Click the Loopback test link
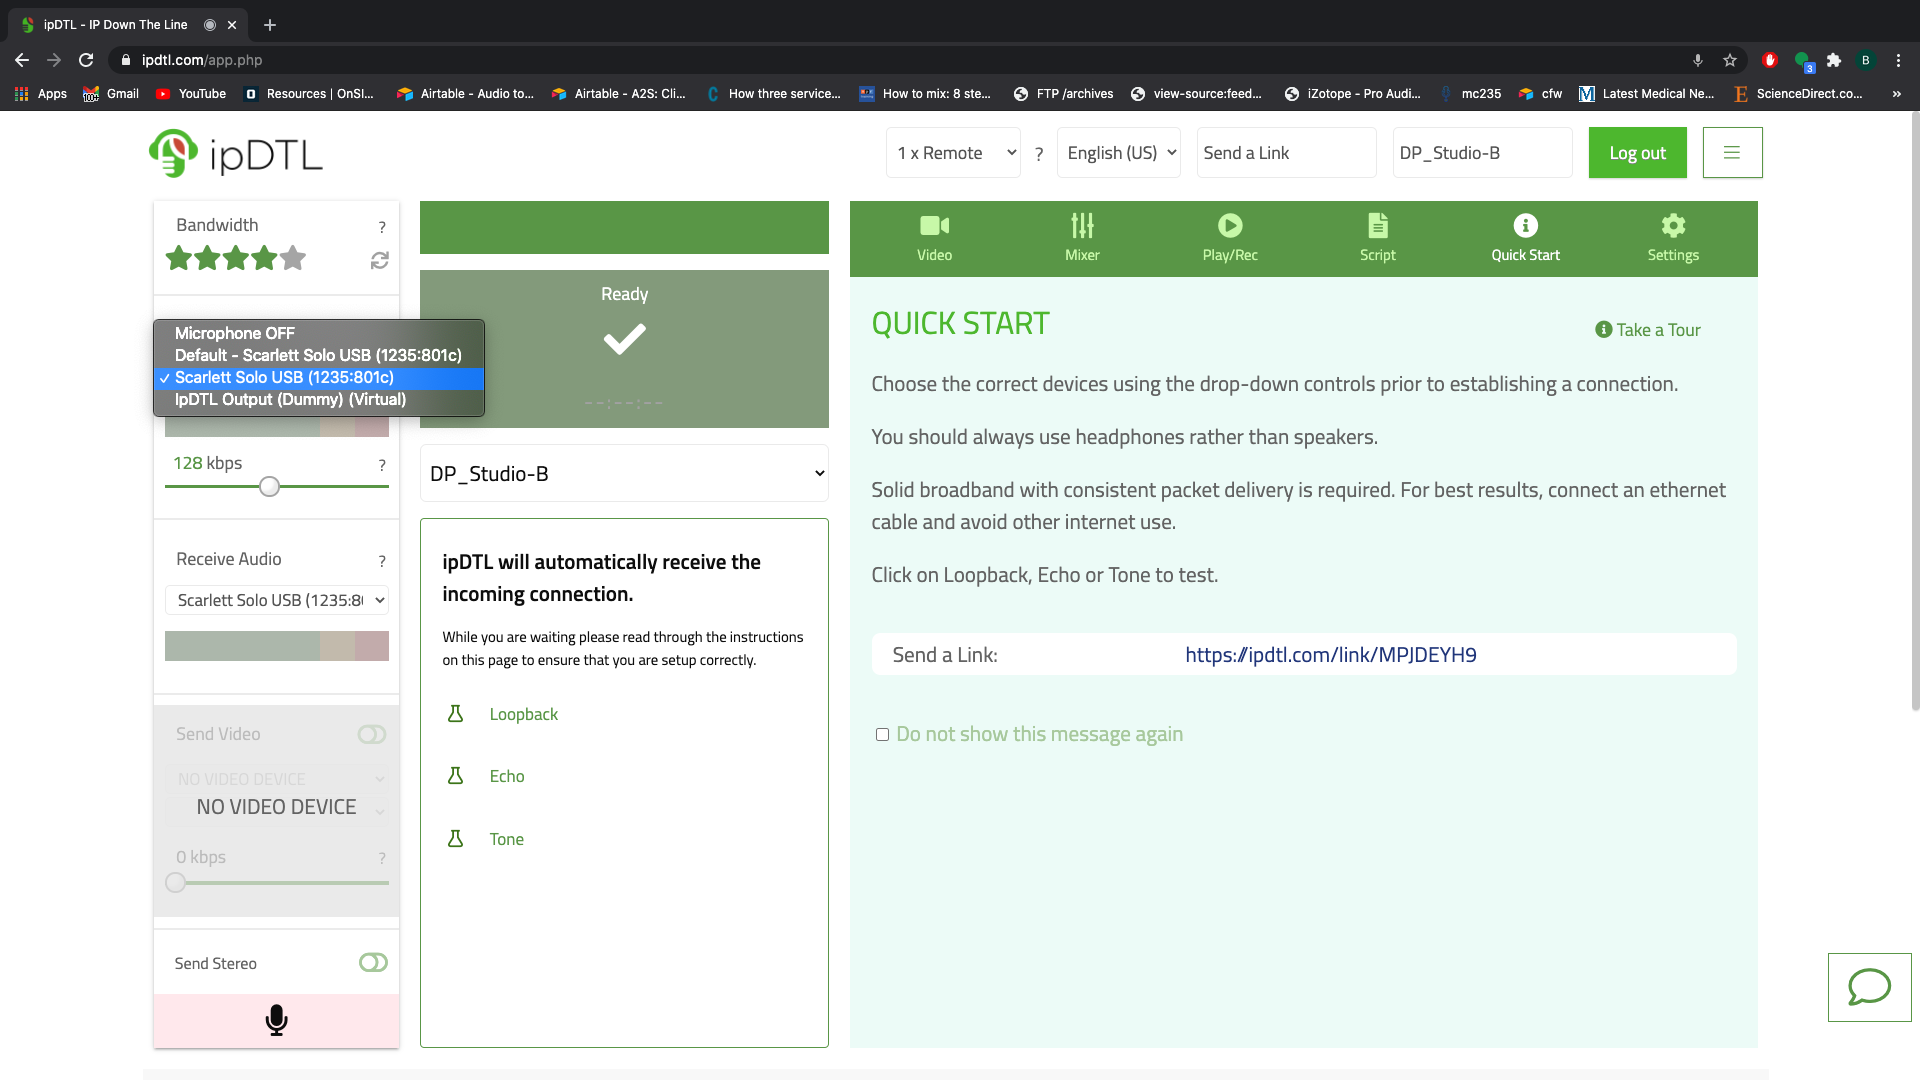Screen dimensions: 1920x1080 click(523, 714)
